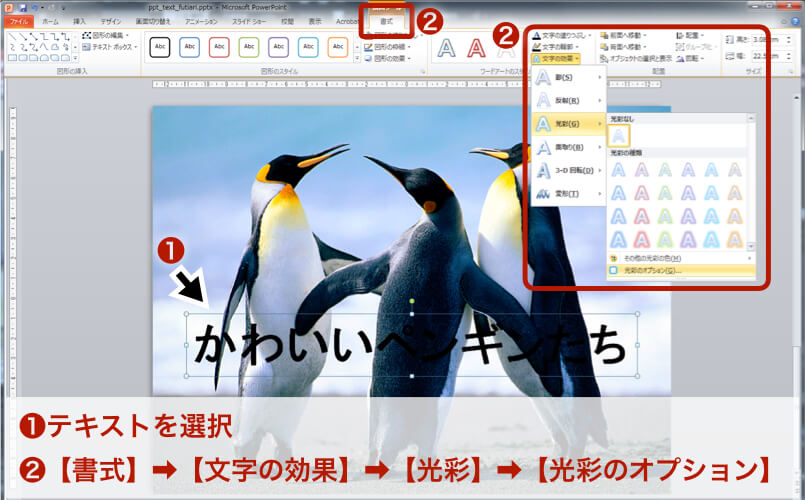
Task: Open 反射(R) reflection submenu
Action: click(x=569, y=101)
